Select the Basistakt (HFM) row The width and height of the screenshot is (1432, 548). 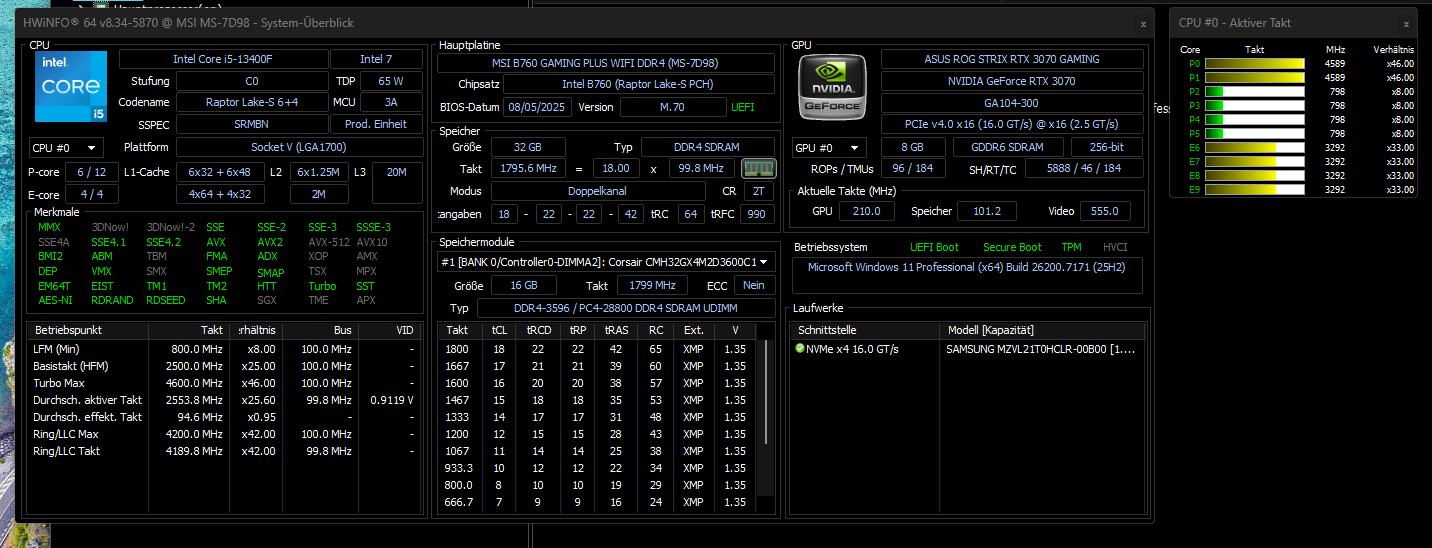224,366
